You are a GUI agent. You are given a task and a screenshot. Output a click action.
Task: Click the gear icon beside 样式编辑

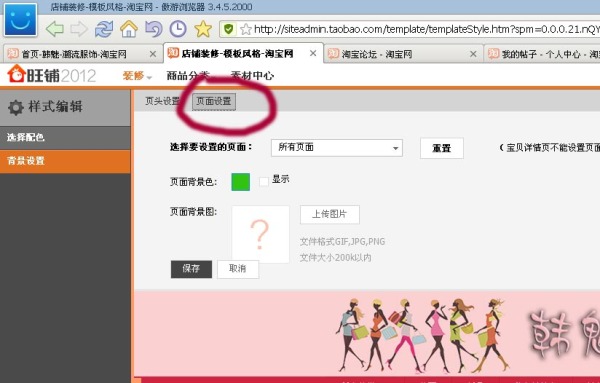(x=16, y=107)
